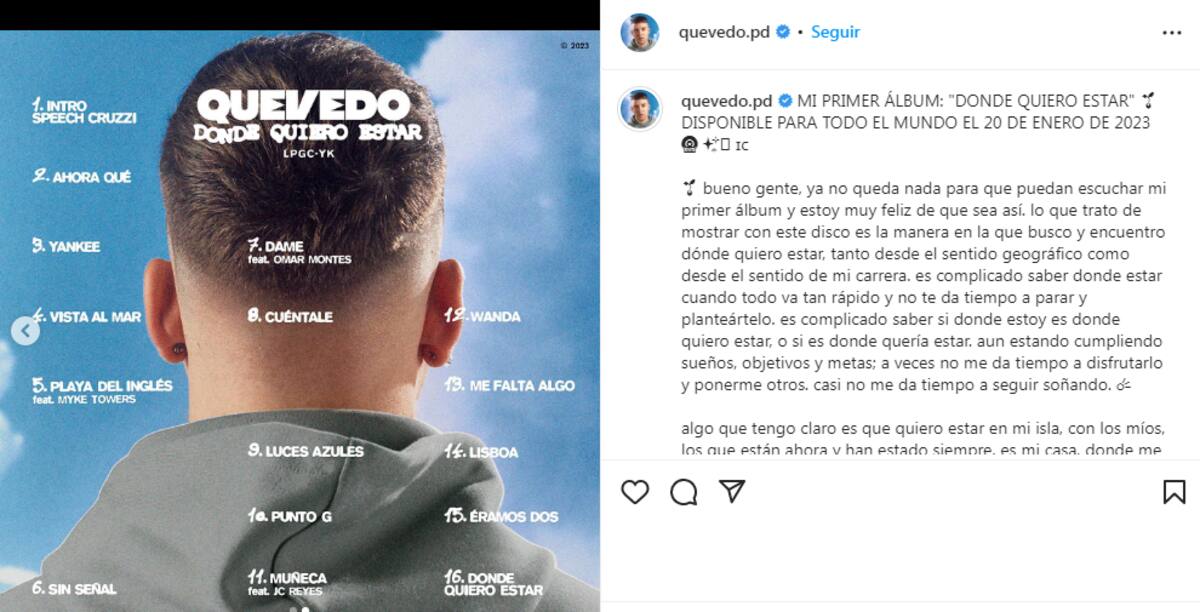Open comments with the speech bubble icon
Image resolution: width=1200 pixels, height=612 pixels.
click(x=684, y=491)
